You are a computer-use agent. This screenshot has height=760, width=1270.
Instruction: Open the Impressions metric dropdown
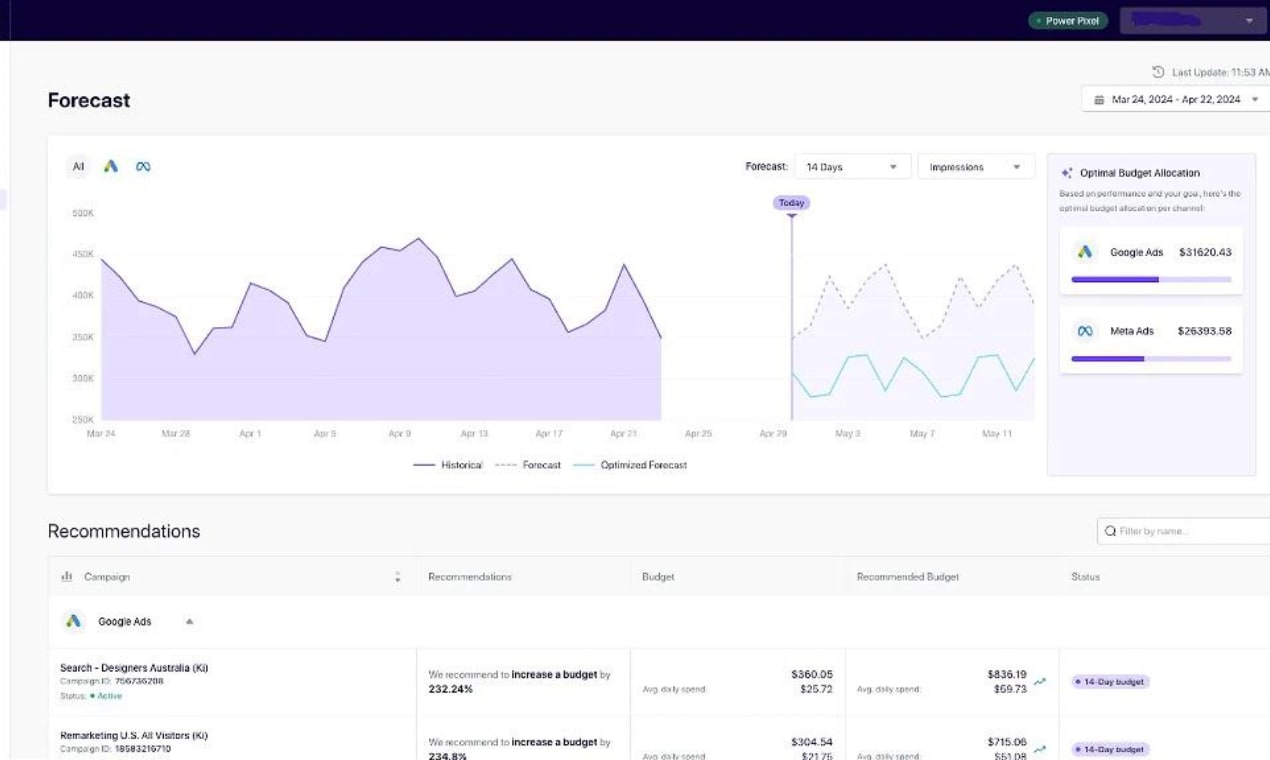pyautogui.click(x=976, y=167)
